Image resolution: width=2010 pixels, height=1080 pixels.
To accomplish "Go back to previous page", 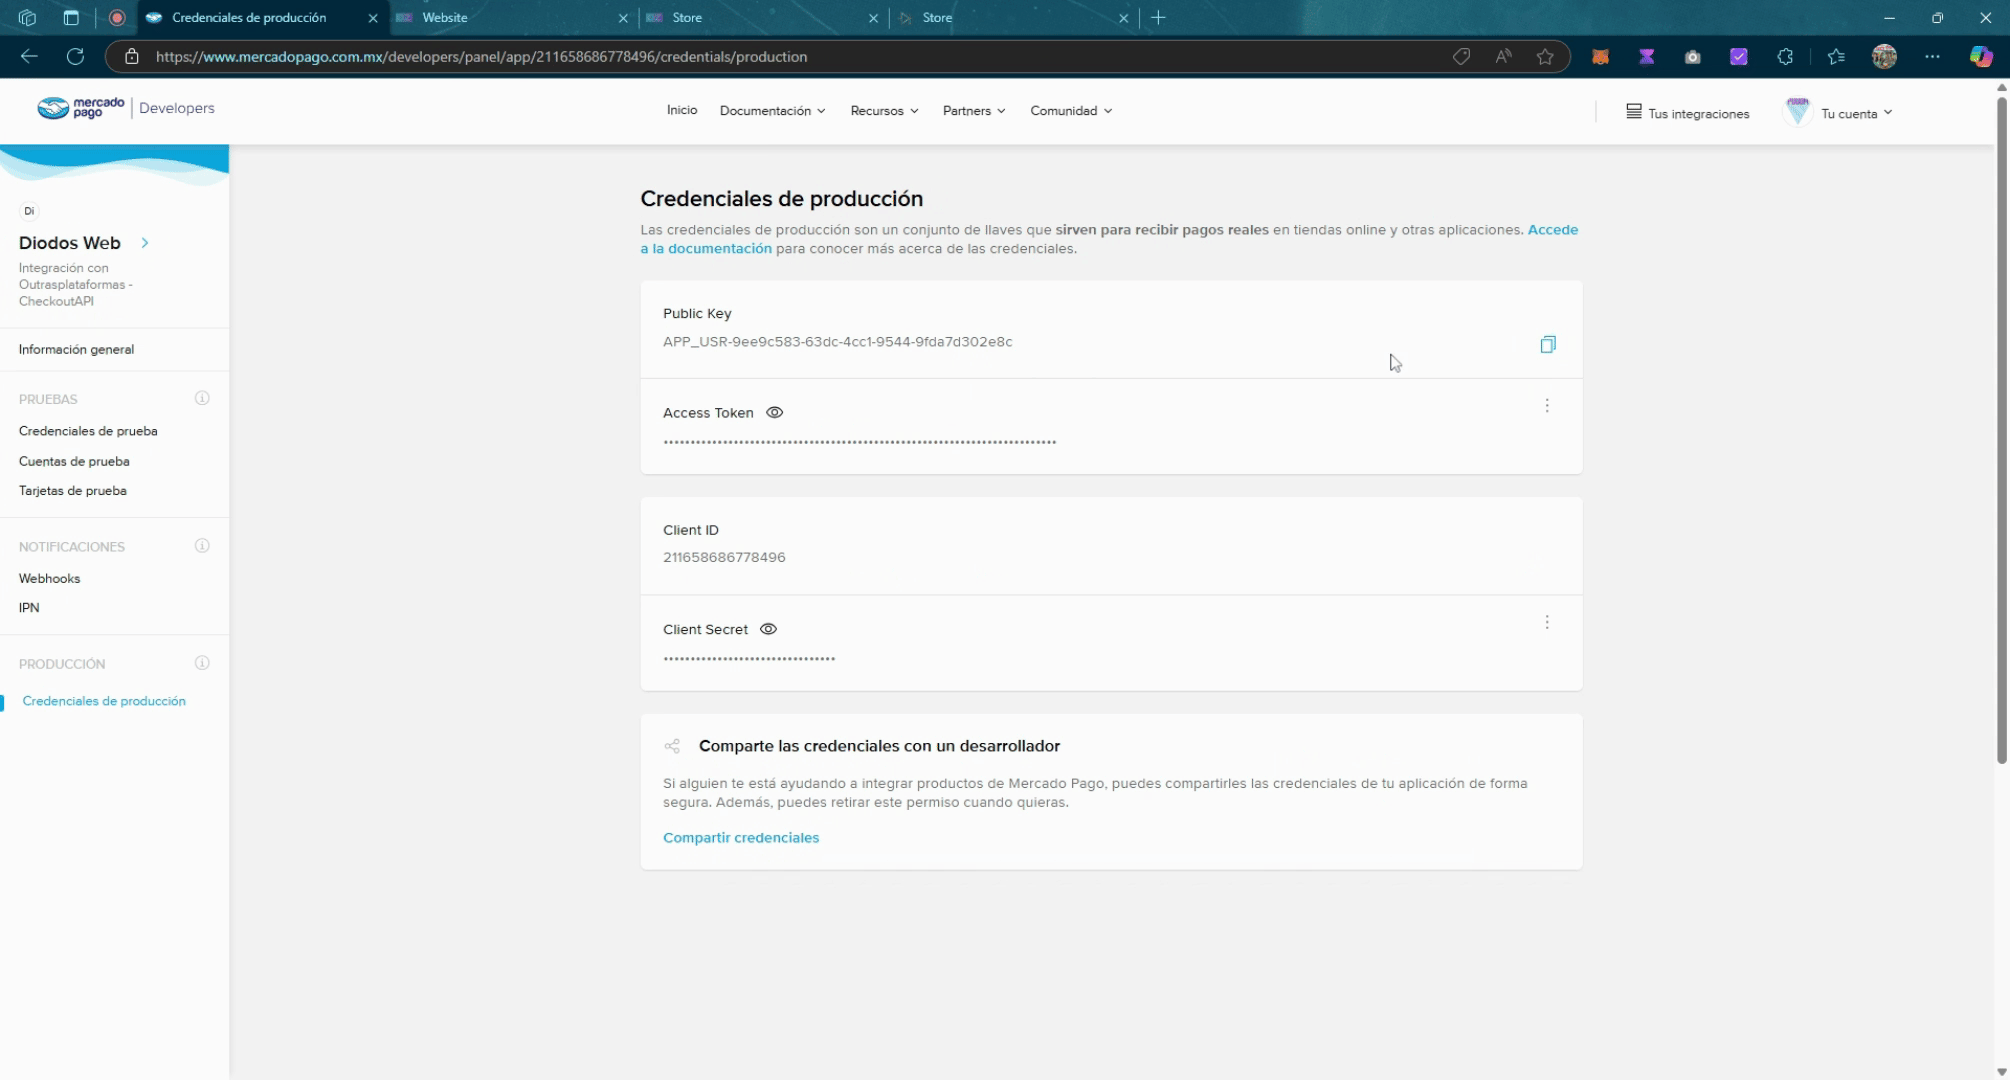I will pyautogui.click(x=29, y=57).
